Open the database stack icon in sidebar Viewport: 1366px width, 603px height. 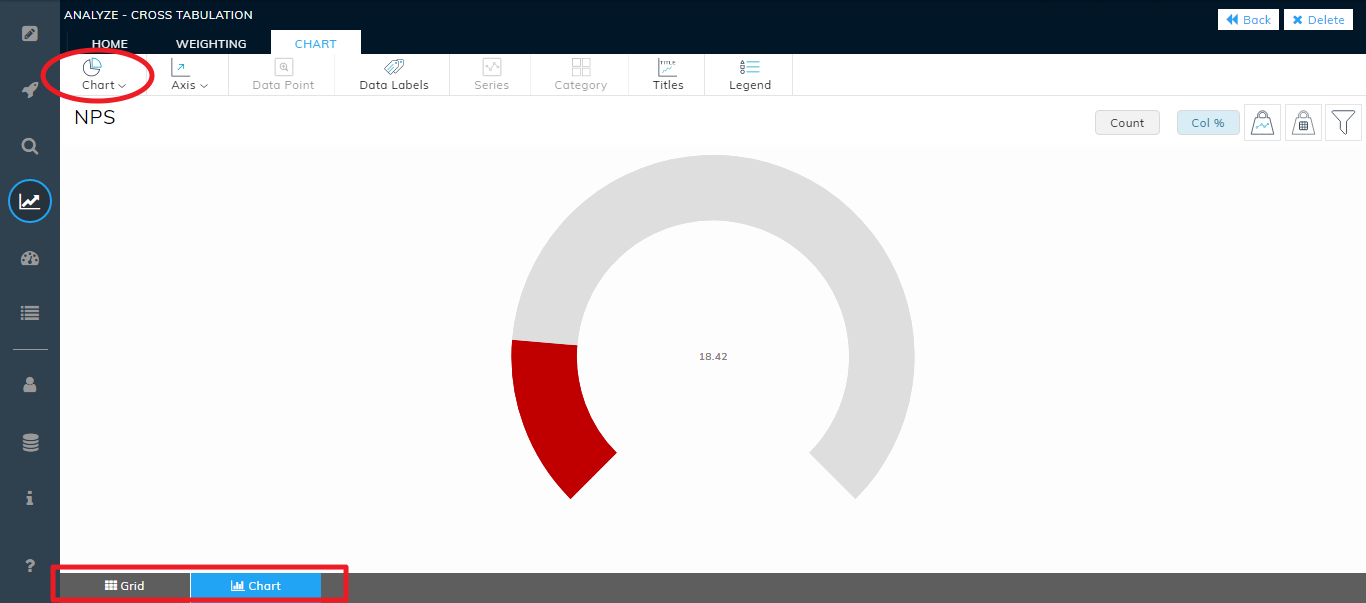tap(30, 442)
